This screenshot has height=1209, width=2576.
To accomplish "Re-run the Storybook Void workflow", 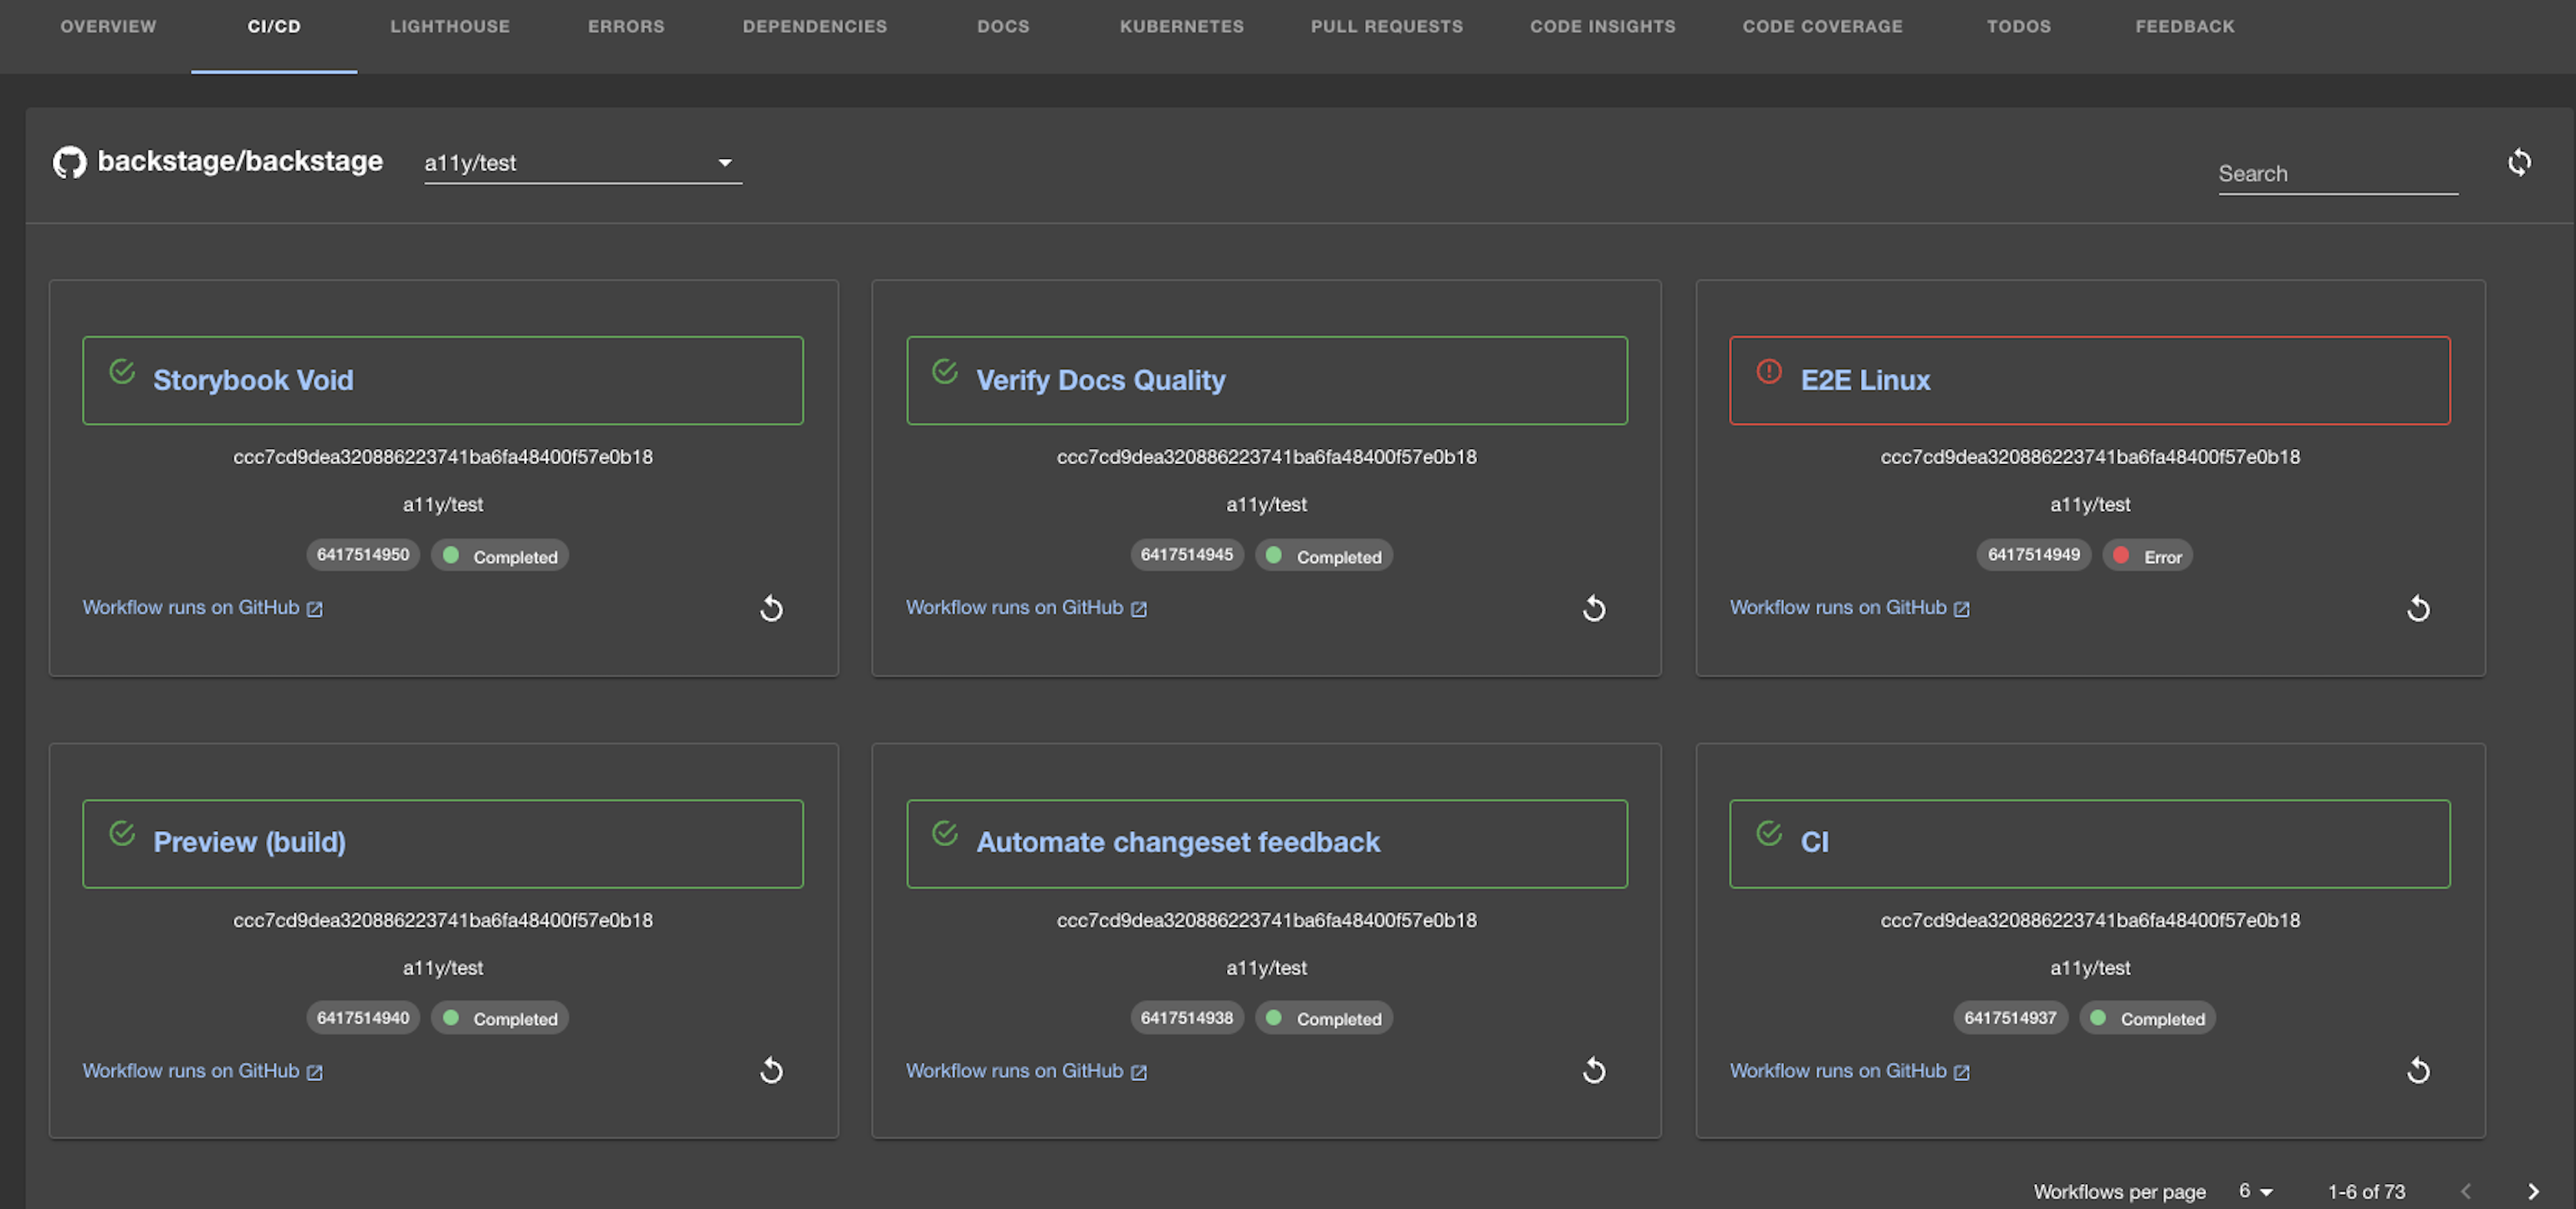I will click(771, 608).
